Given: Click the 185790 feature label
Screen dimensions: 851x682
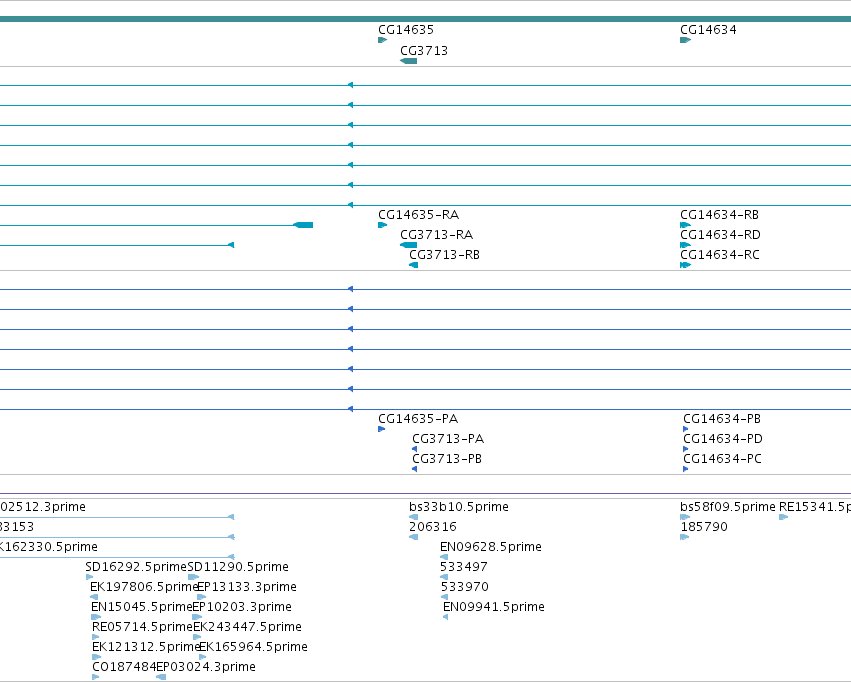Looking at the screenshot, I should point(703,527).
